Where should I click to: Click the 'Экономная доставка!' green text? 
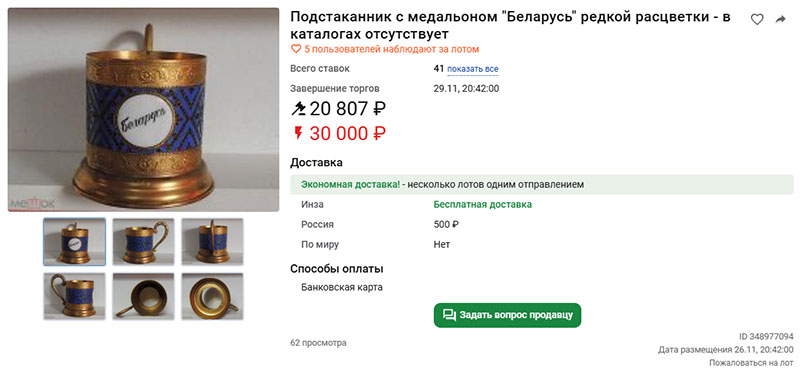[351, 185]
